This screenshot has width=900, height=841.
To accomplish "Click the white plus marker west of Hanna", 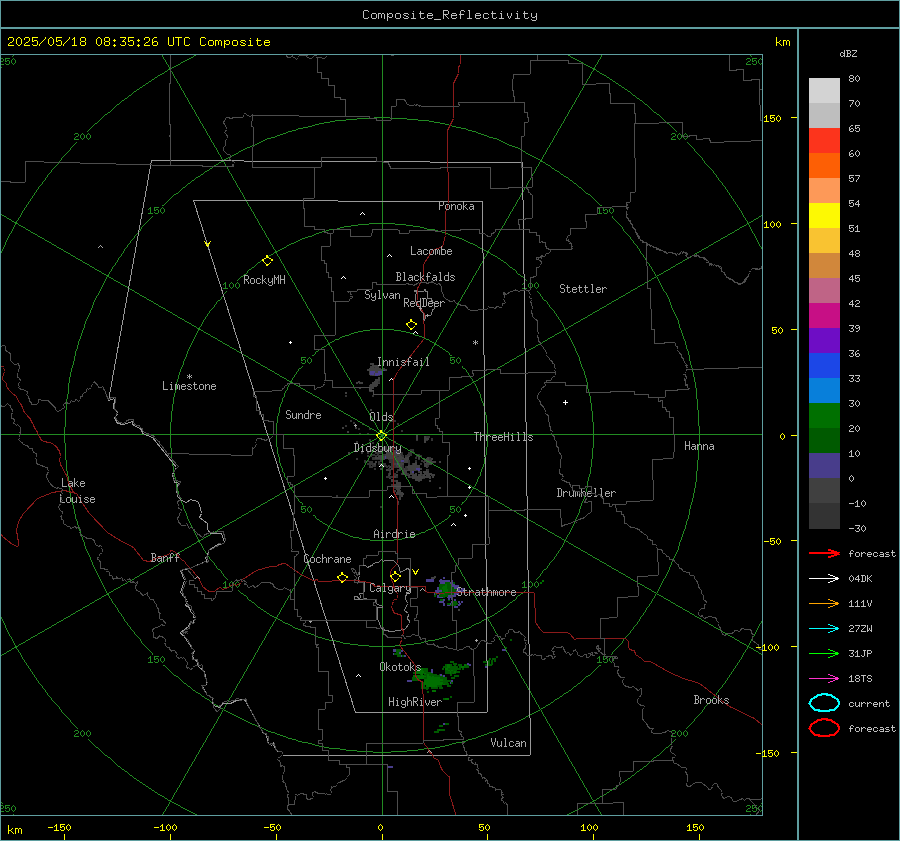I will [565, 402].
